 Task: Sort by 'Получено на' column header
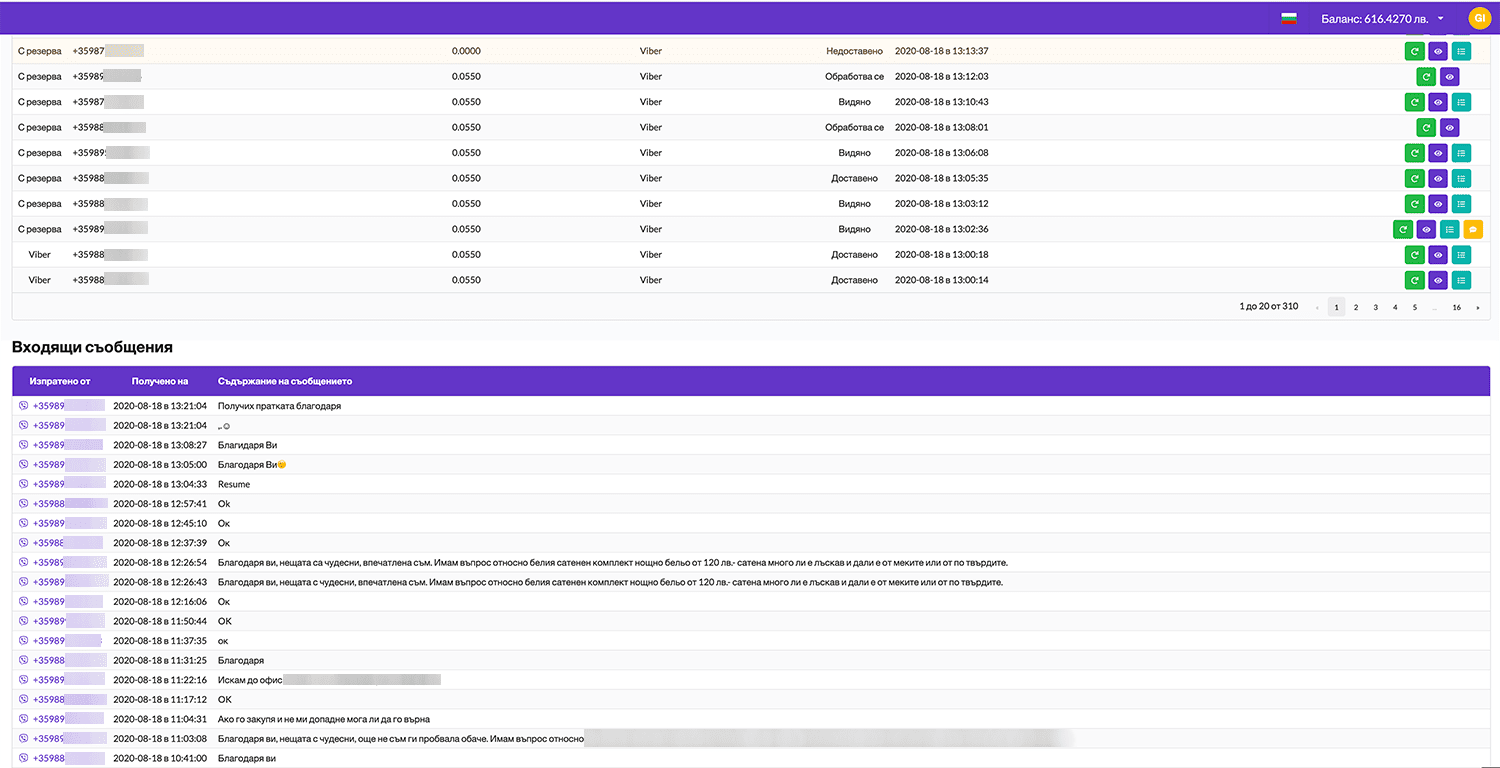(159, 381)
